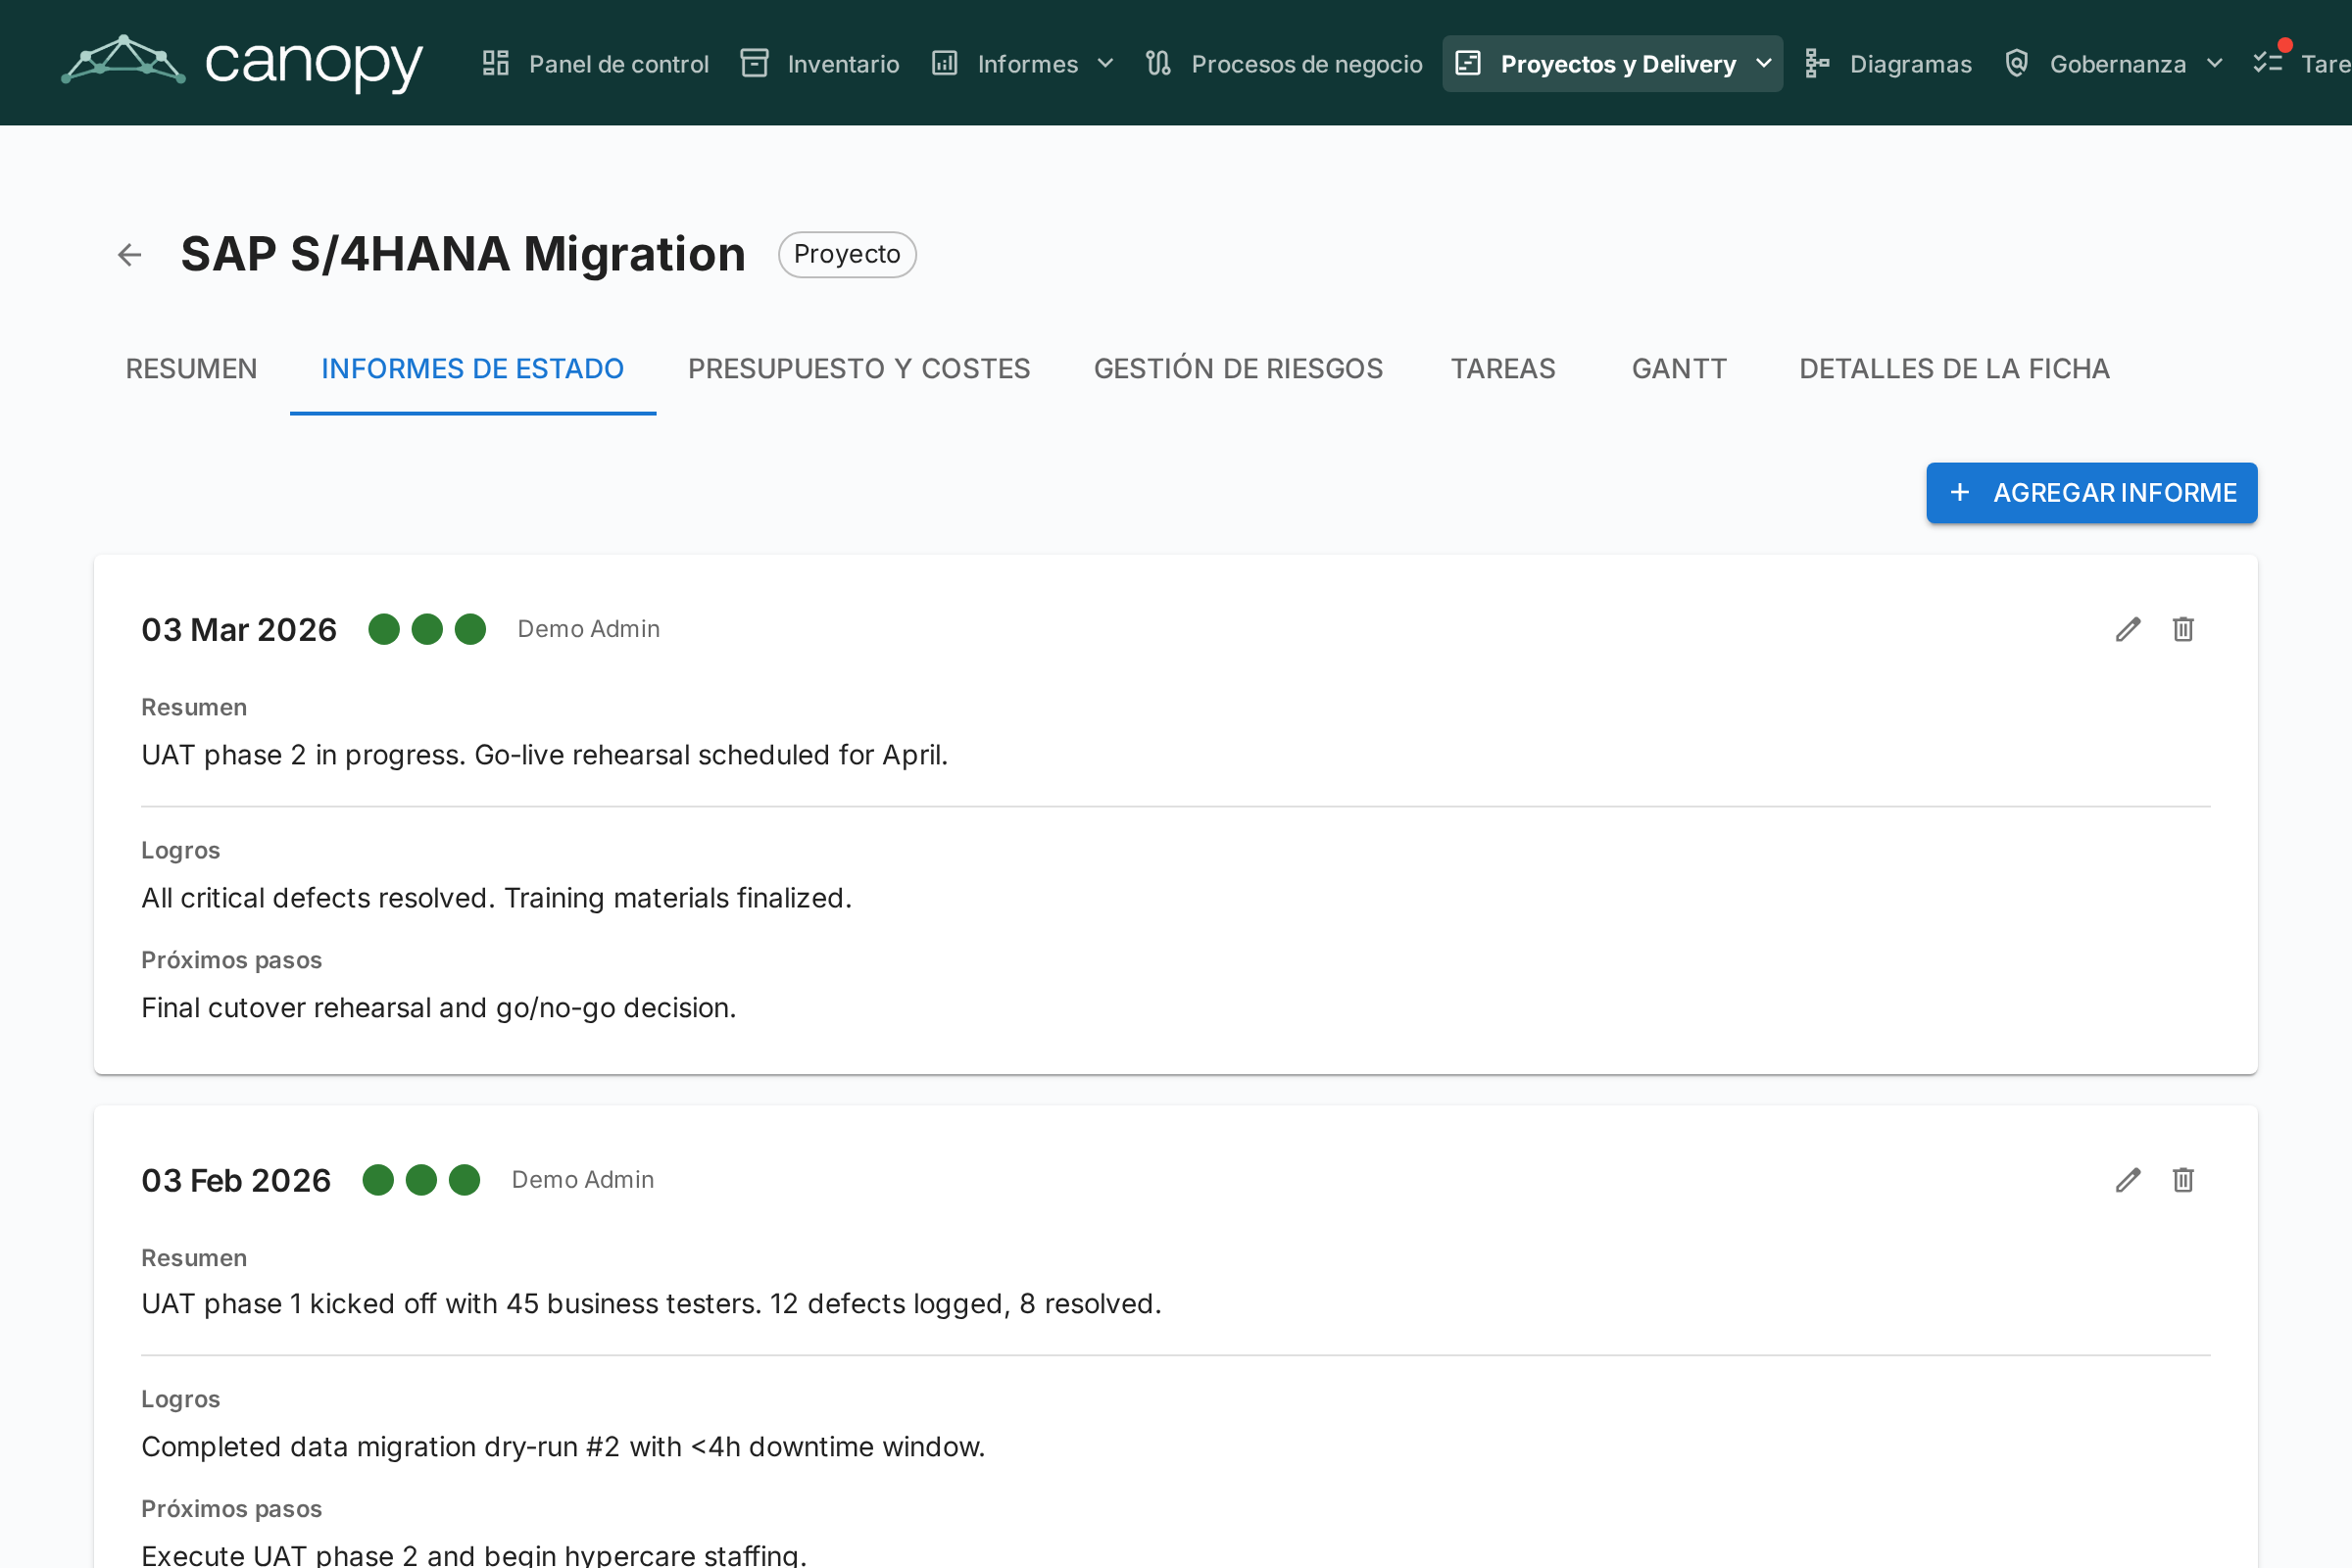The image size is (2352, 1568).
Task: Click the Informes chart icon
Action: (x=945, y=64)
